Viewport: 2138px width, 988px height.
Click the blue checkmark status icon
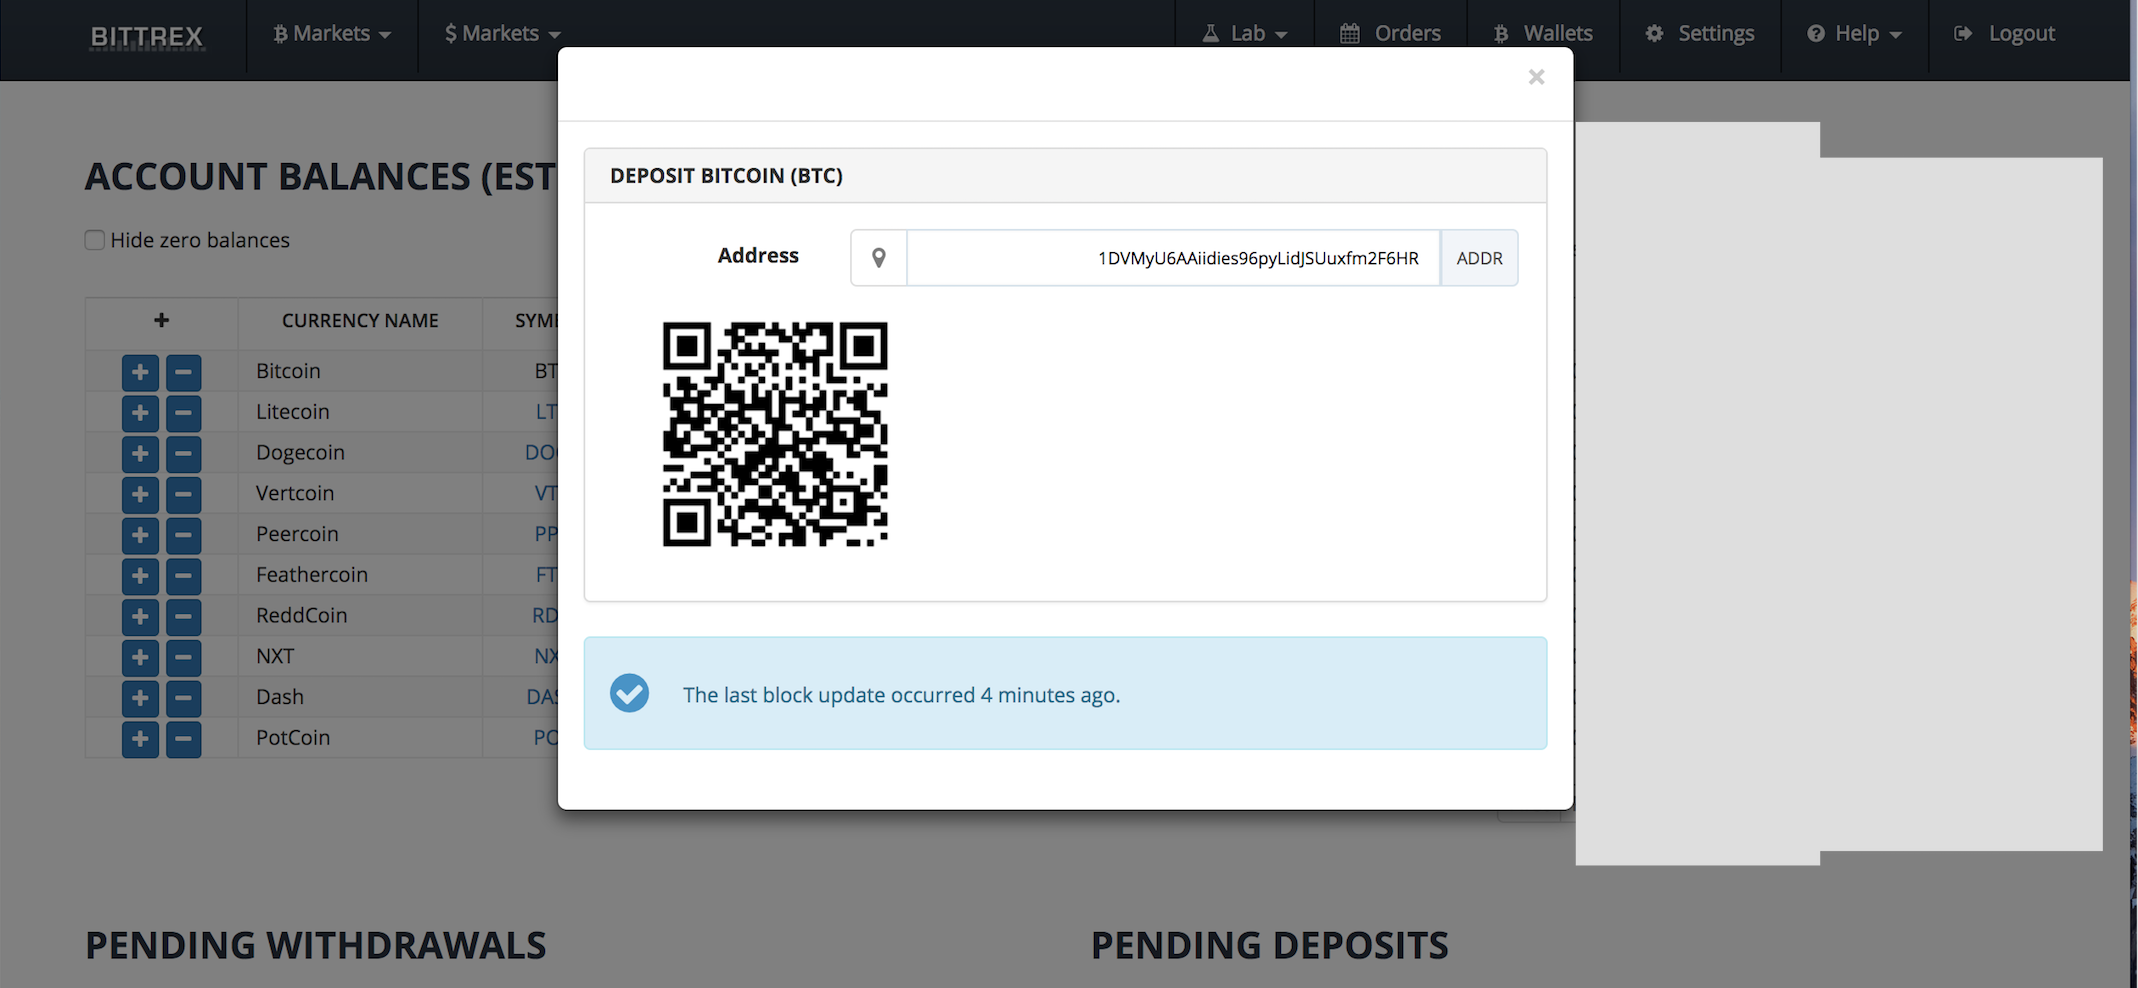pyautogui.click(x=630, y=693)
